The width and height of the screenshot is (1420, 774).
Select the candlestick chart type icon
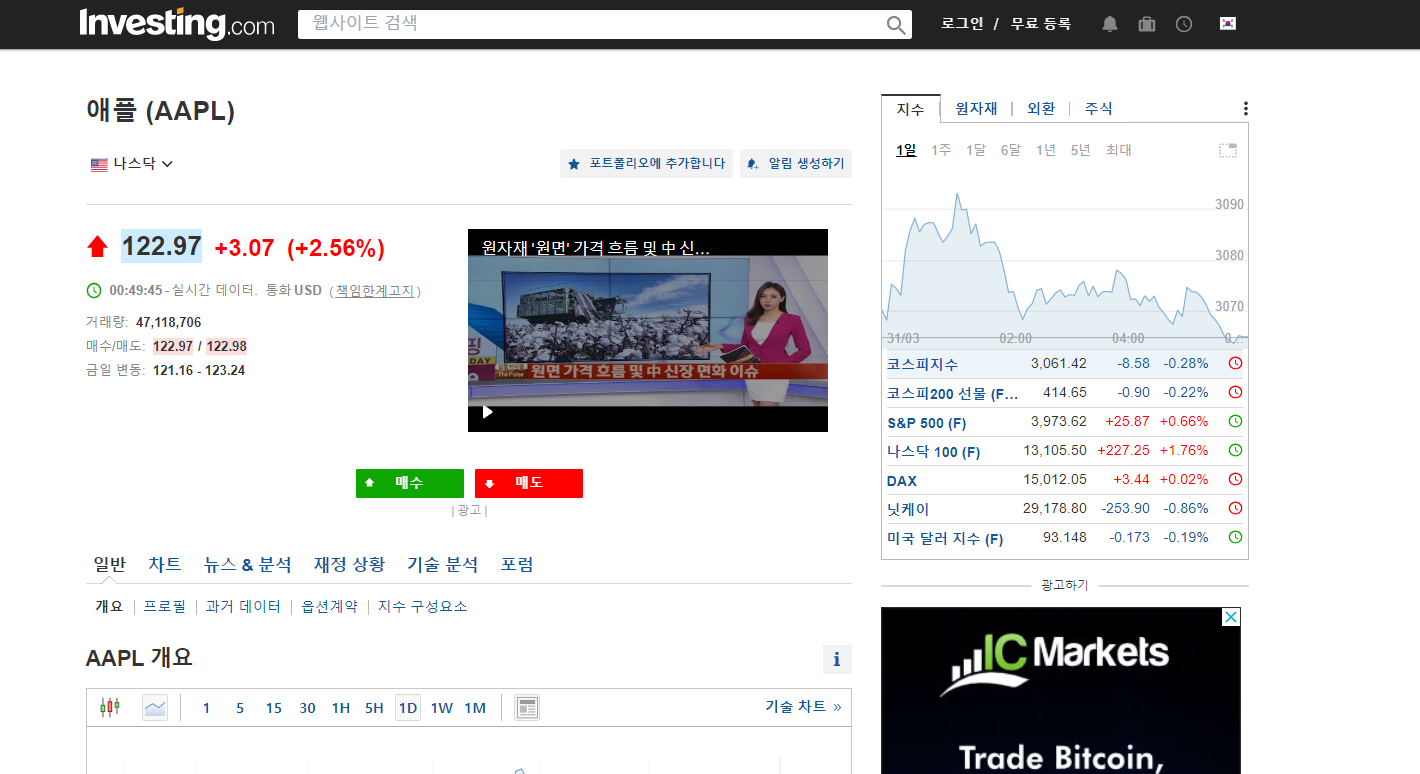110,708
